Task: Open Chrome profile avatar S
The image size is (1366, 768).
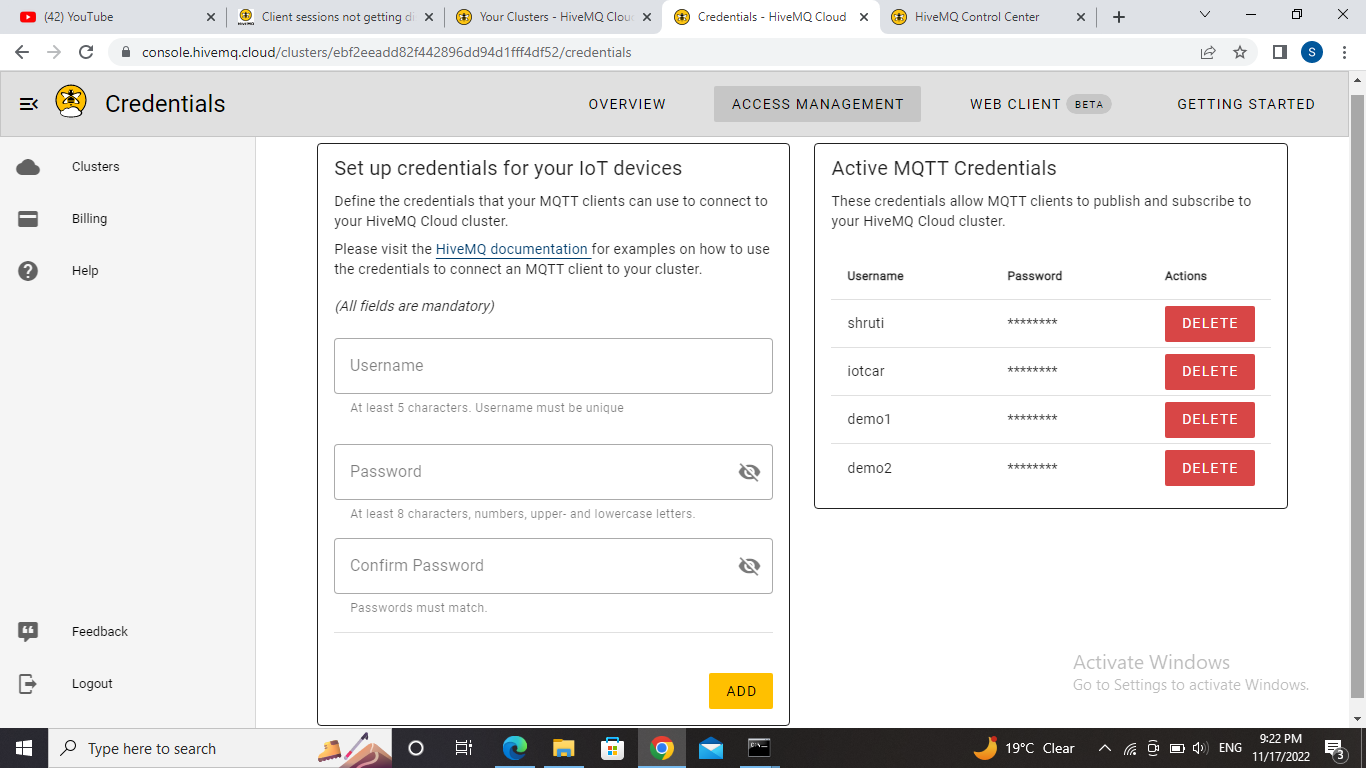Action: point(1311,52)
